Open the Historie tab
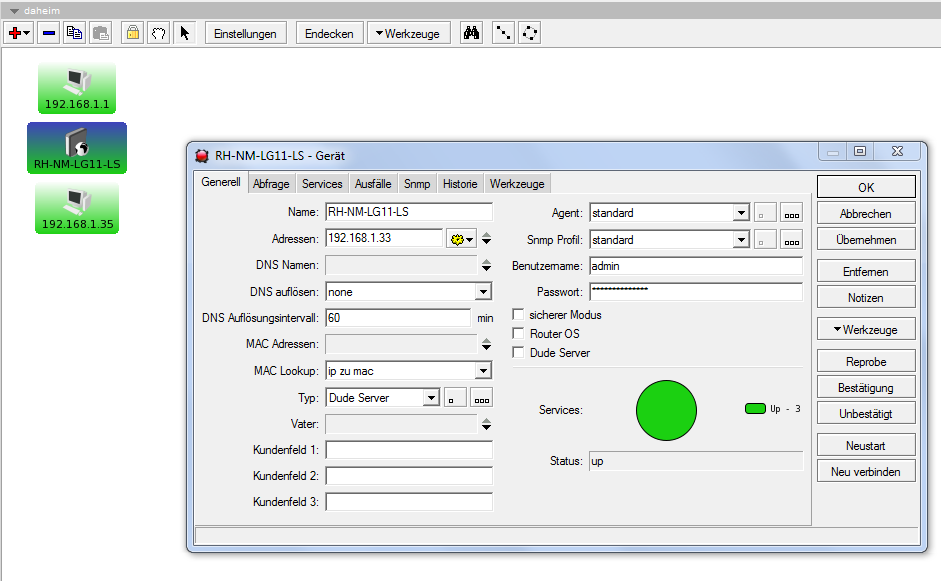Viewport: 941px width, 581px height. [460, 184]
